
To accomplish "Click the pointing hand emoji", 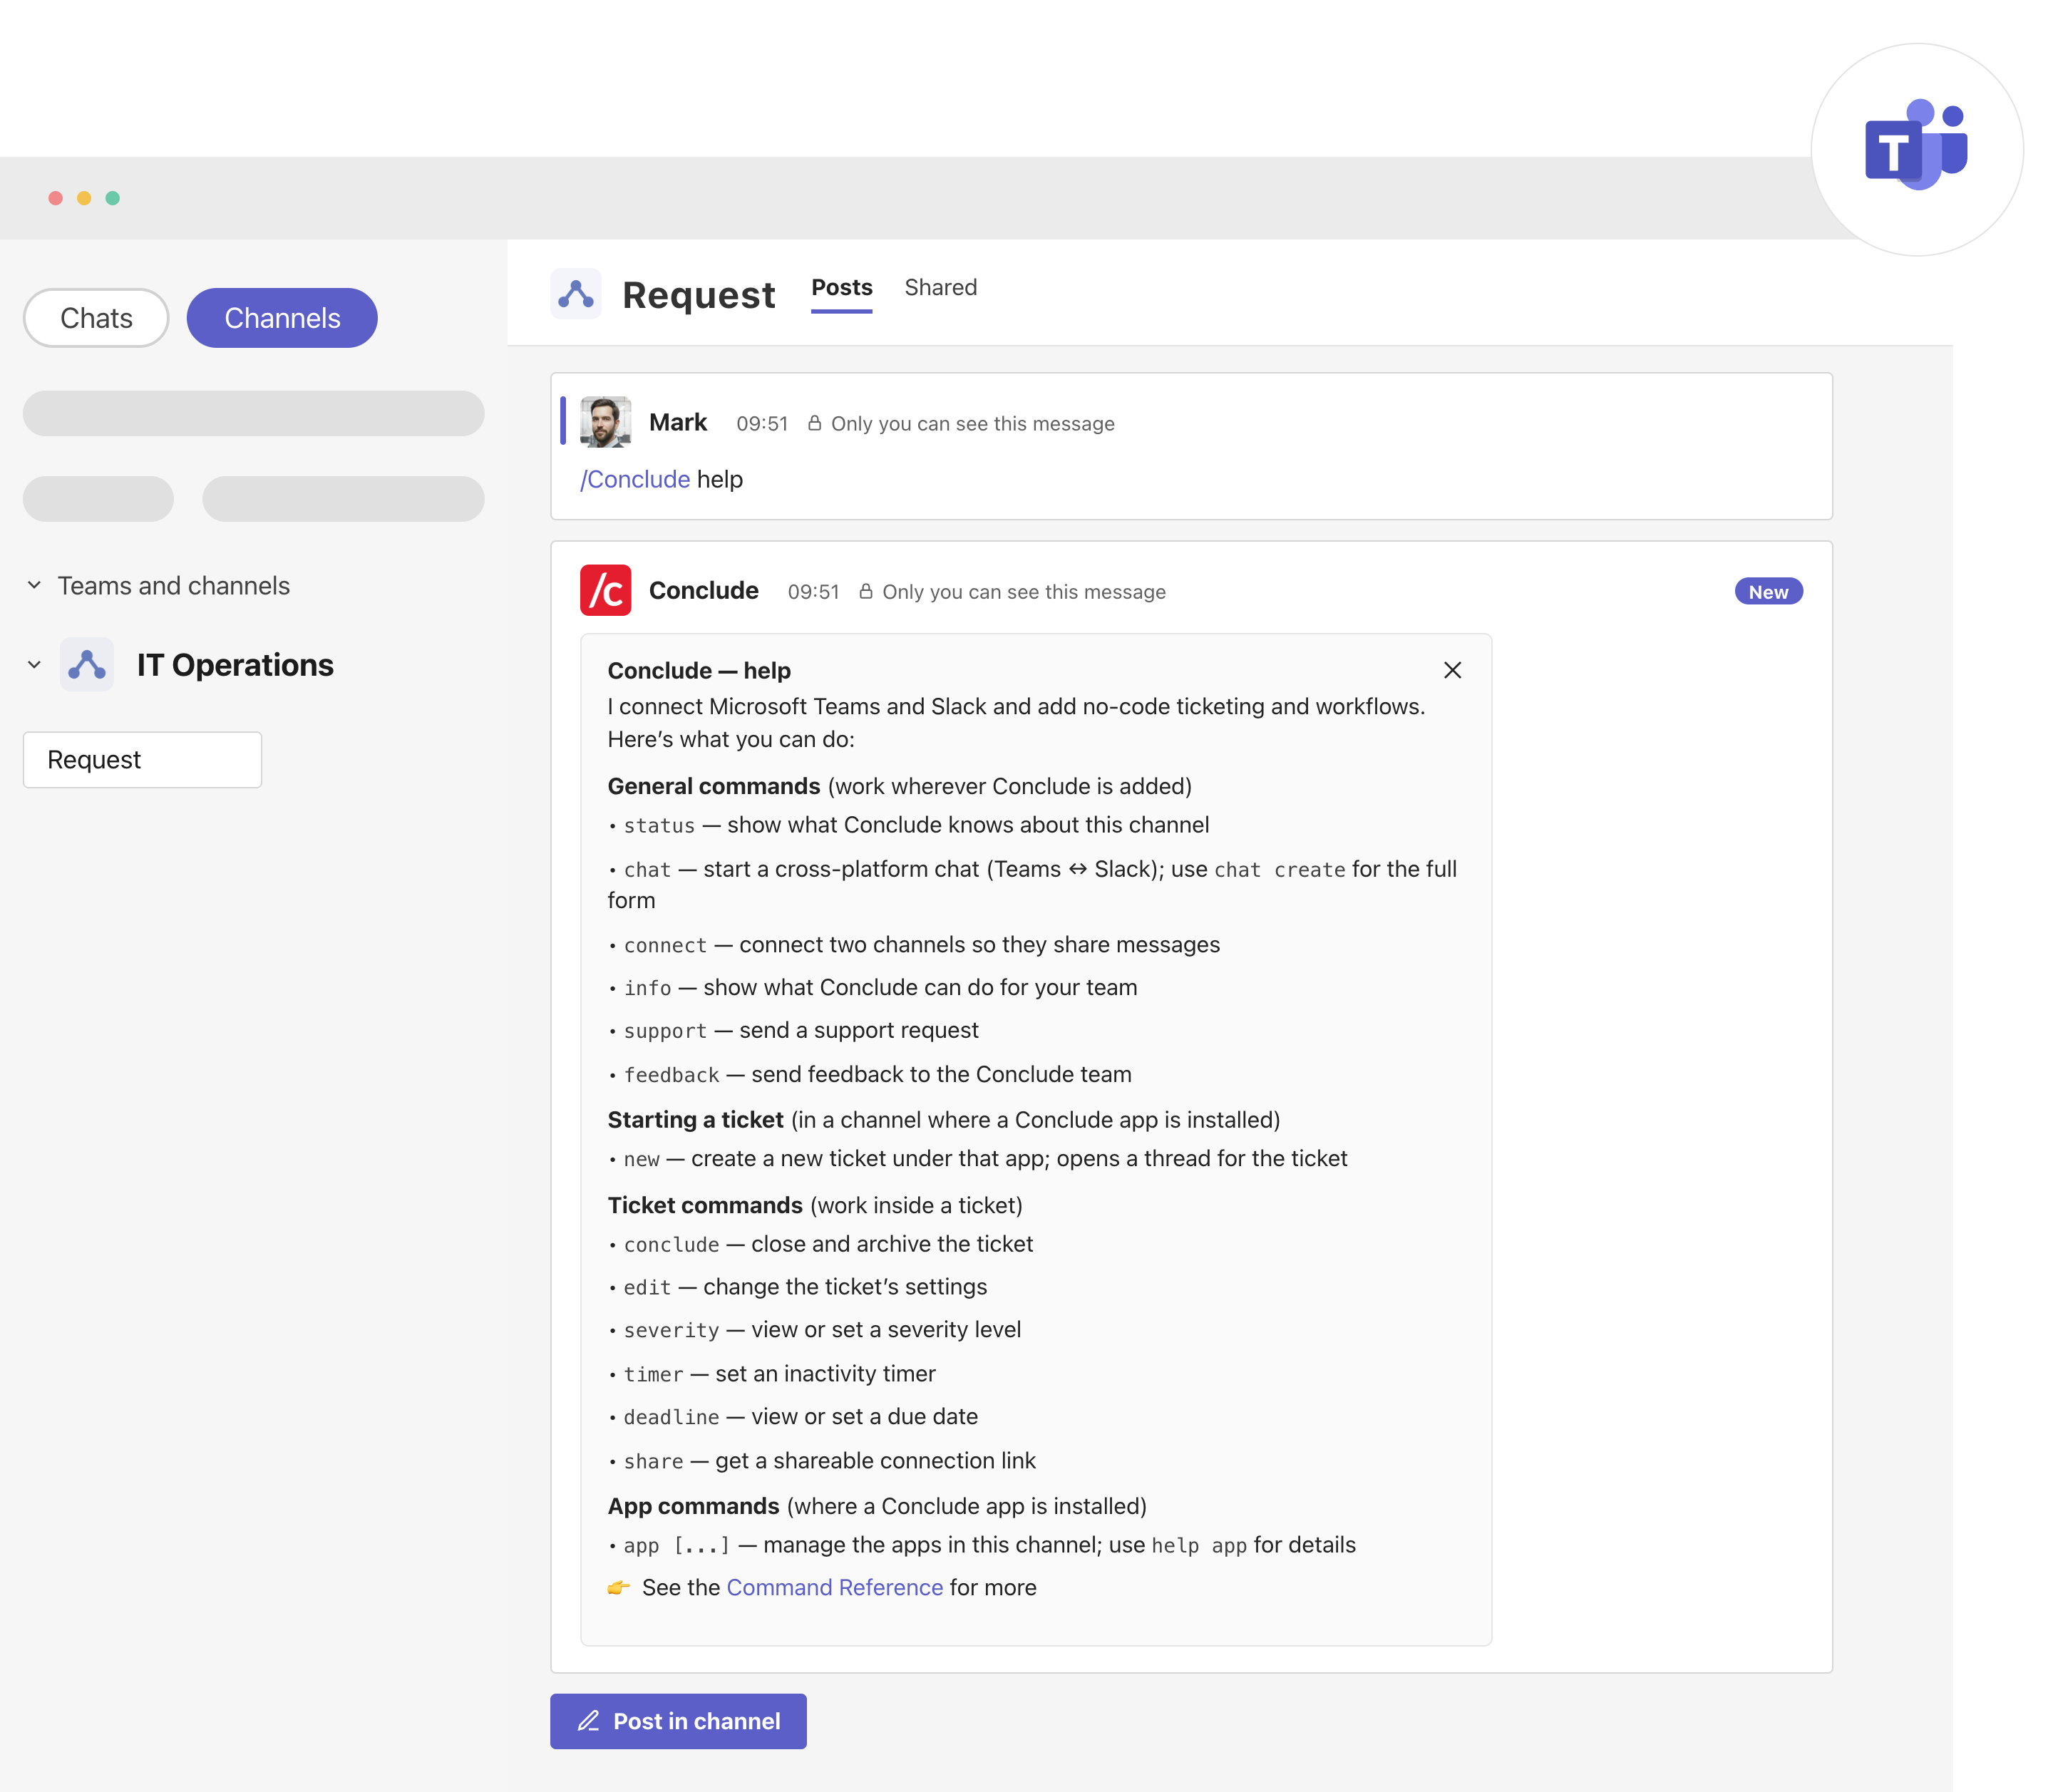I will click(x=619, y=1587).
